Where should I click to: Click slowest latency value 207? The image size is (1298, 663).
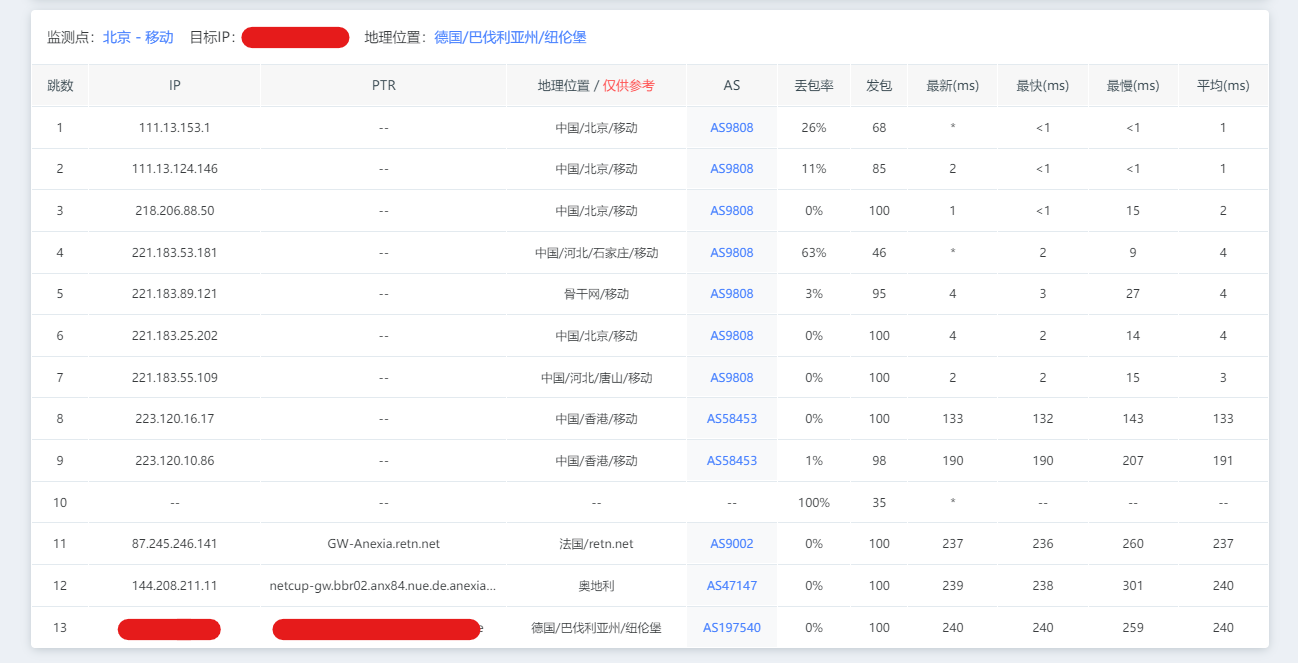click(x=1133, y=461)
